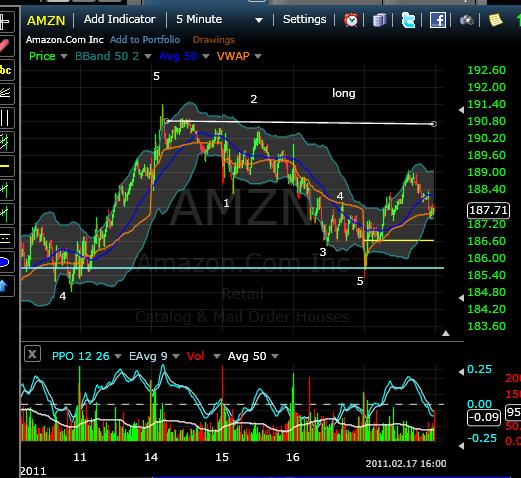Click Add Indicator menu item
The height and width of the screenshot is (478, 521).
click(119, 19)
